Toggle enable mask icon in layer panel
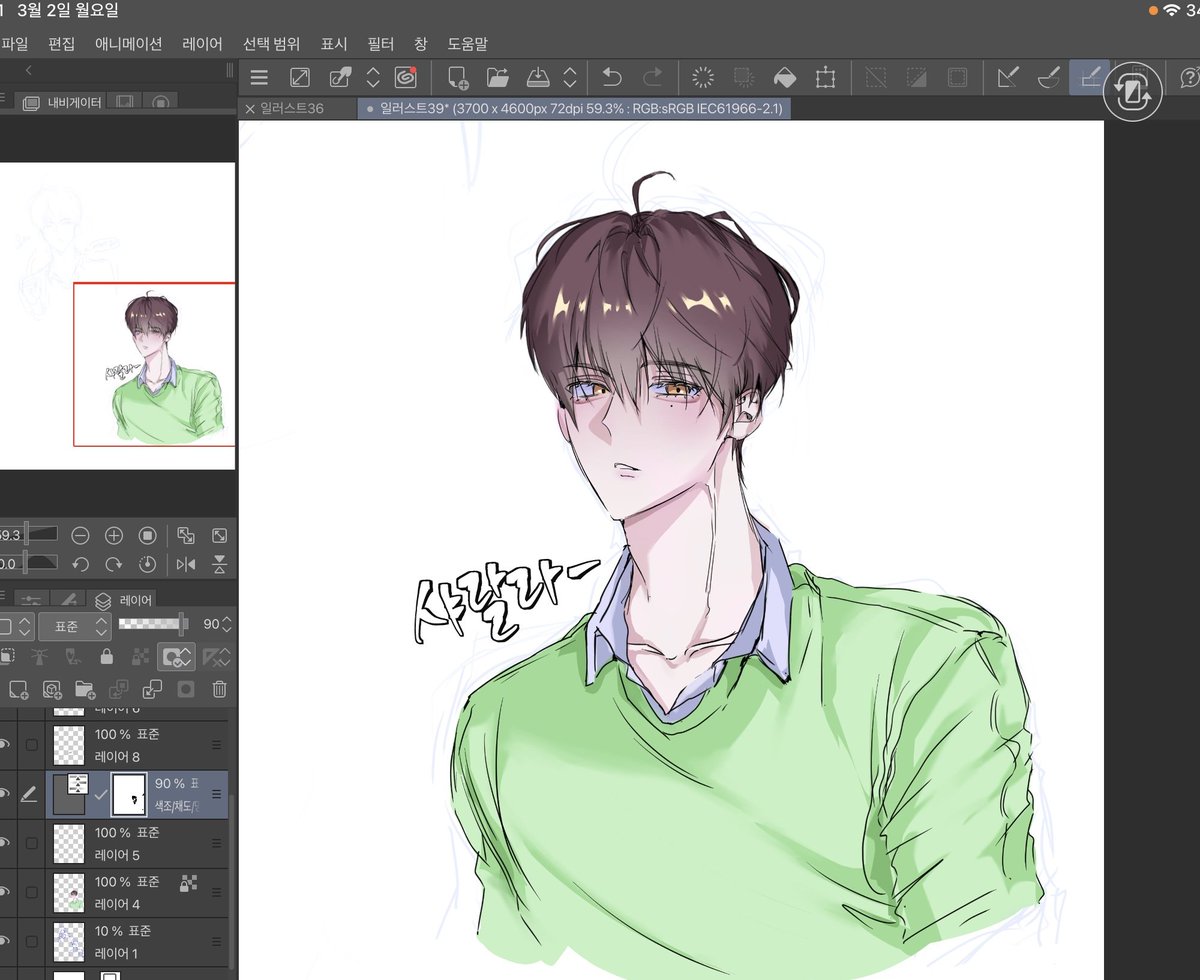 tap(175, 658)
